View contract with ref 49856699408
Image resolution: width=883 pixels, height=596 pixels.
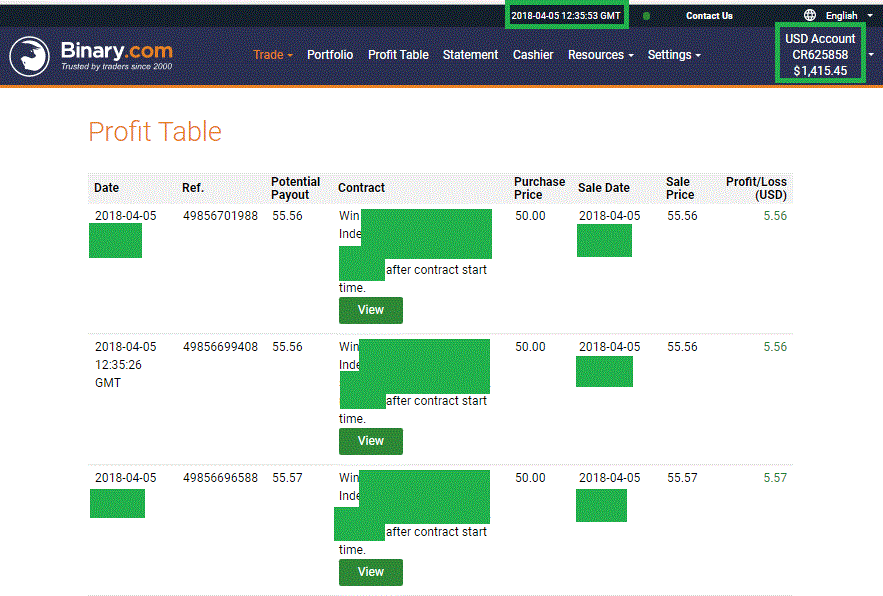pos(371,441)
